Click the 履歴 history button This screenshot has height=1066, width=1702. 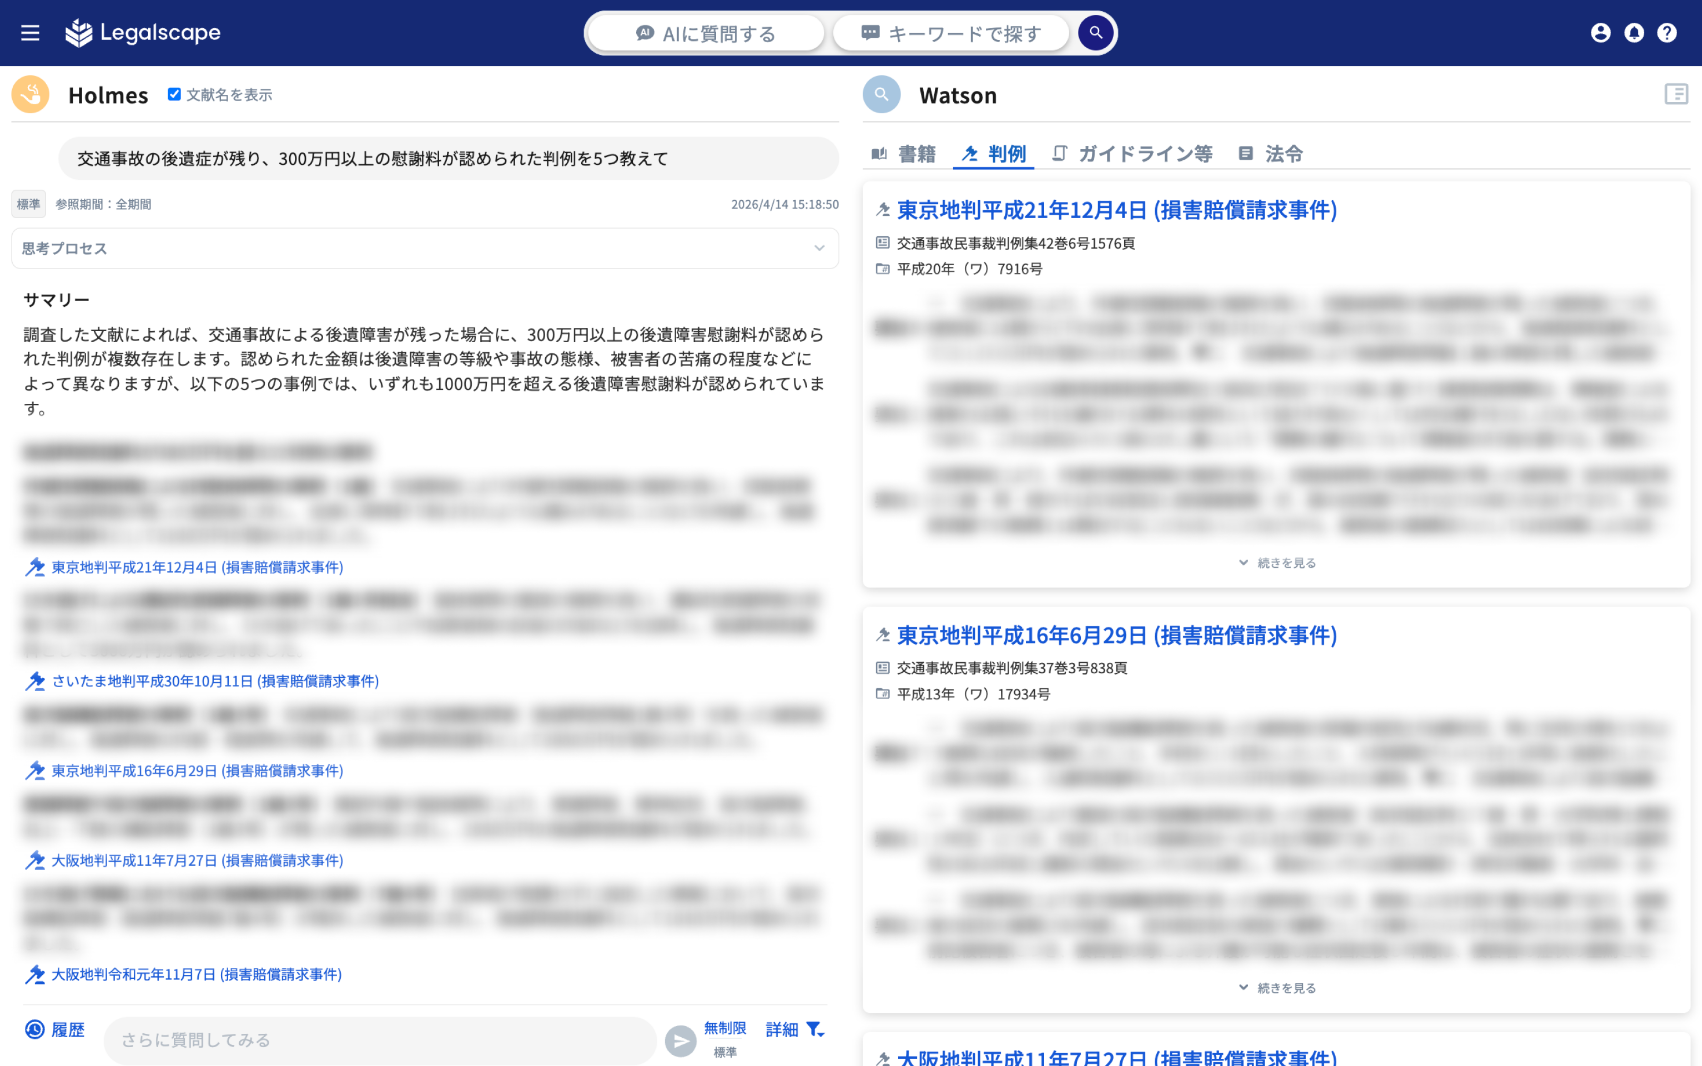click(55, 1030)
